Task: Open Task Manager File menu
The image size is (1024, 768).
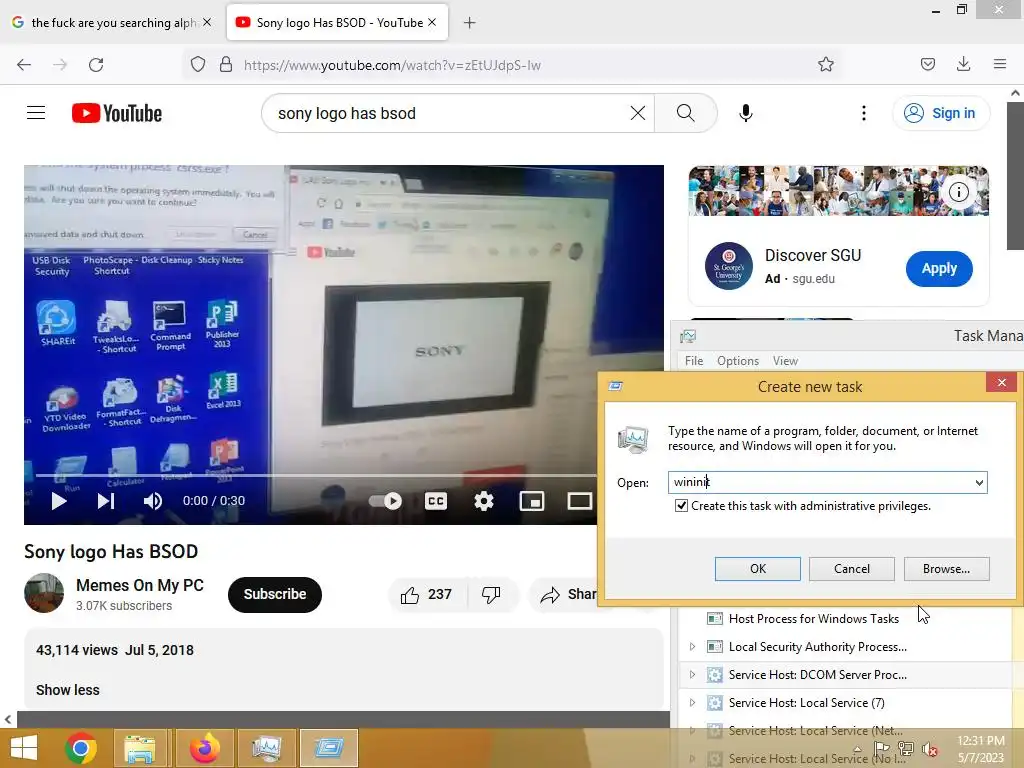Action: click(694, 360)
